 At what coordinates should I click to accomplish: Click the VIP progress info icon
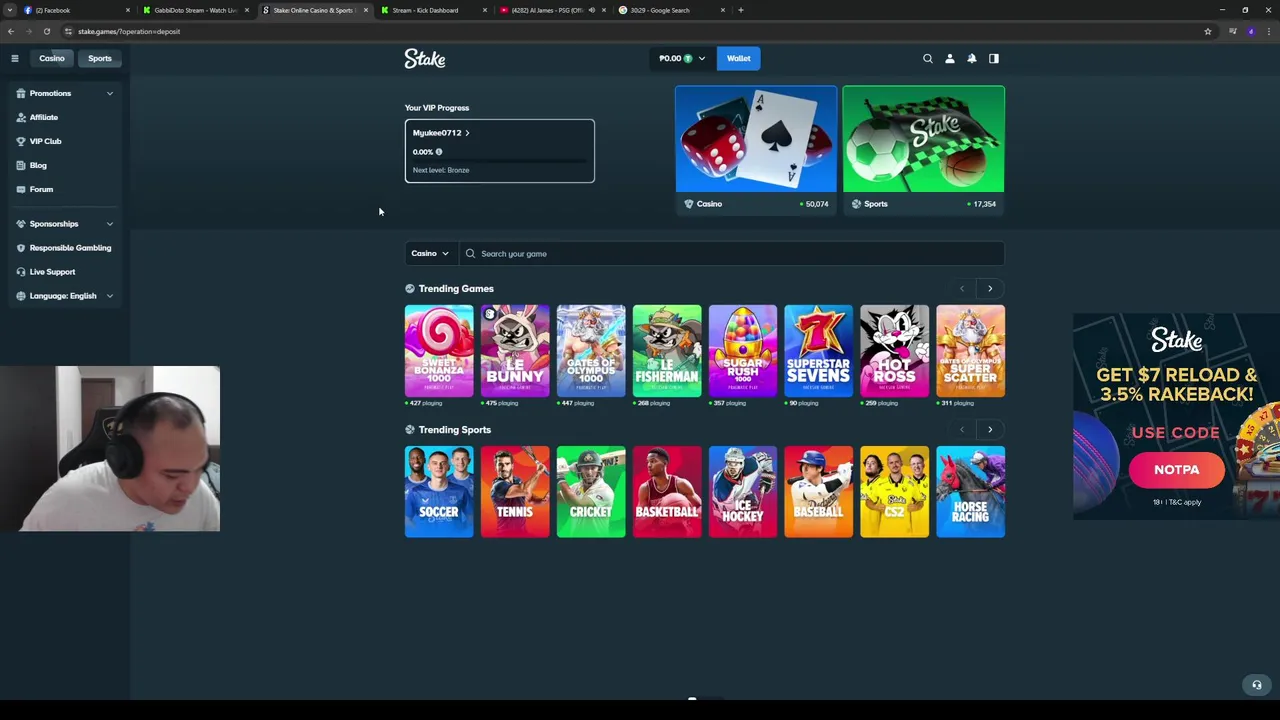point(438,152)
